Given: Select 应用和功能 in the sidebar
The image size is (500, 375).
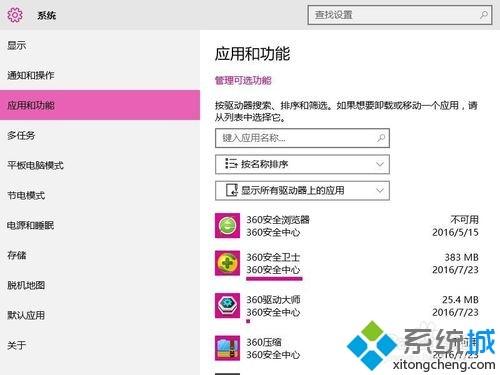Looking at the screenshot, I should 100,105.
